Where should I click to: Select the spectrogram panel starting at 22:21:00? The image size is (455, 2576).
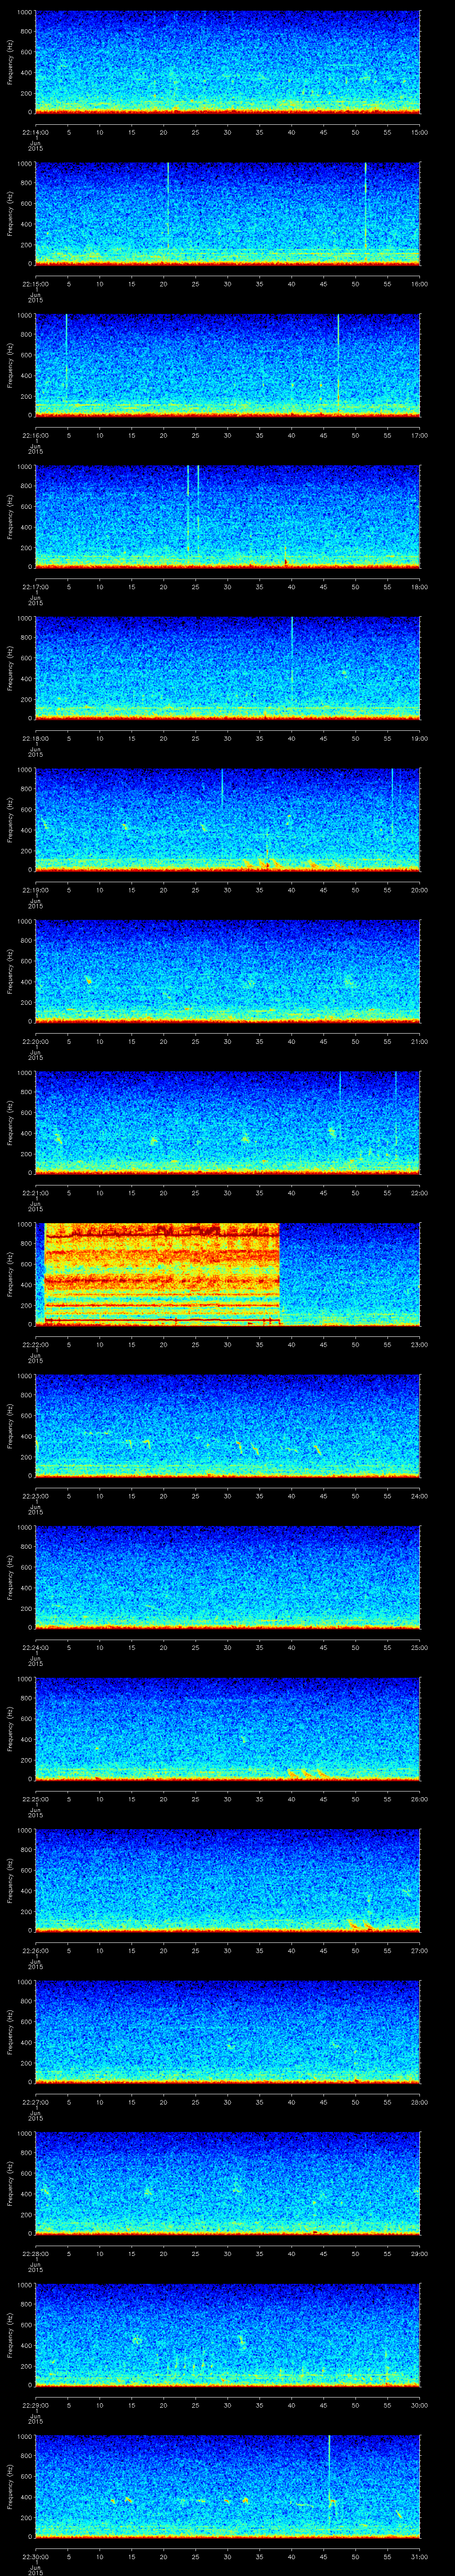coord(227,1122)
